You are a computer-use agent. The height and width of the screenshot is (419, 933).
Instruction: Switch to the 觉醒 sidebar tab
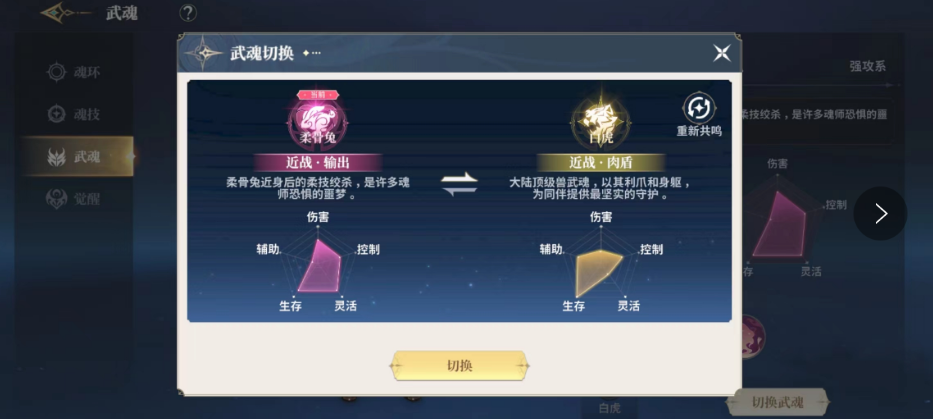tap(74, 199)
